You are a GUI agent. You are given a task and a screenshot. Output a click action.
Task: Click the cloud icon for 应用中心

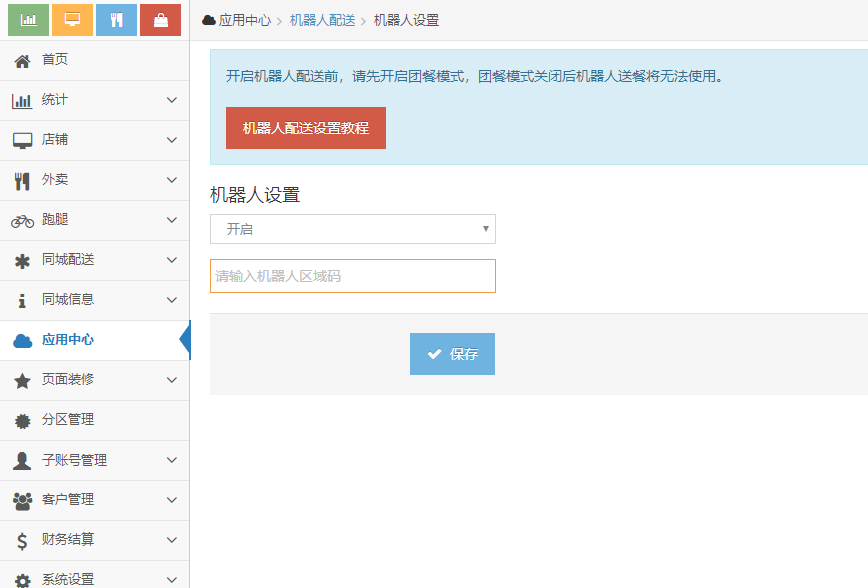coord(22,341)
